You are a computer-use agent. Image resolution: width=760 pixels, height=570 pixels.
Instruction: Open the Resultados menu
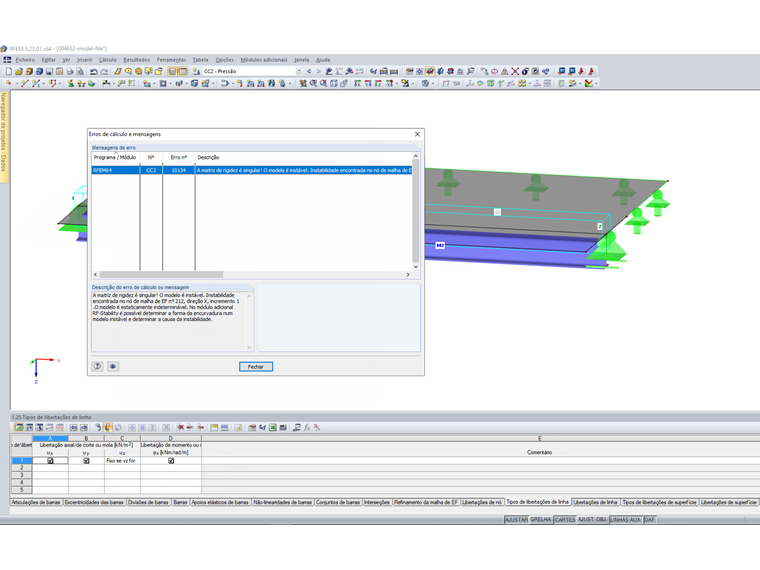point(137,60)
